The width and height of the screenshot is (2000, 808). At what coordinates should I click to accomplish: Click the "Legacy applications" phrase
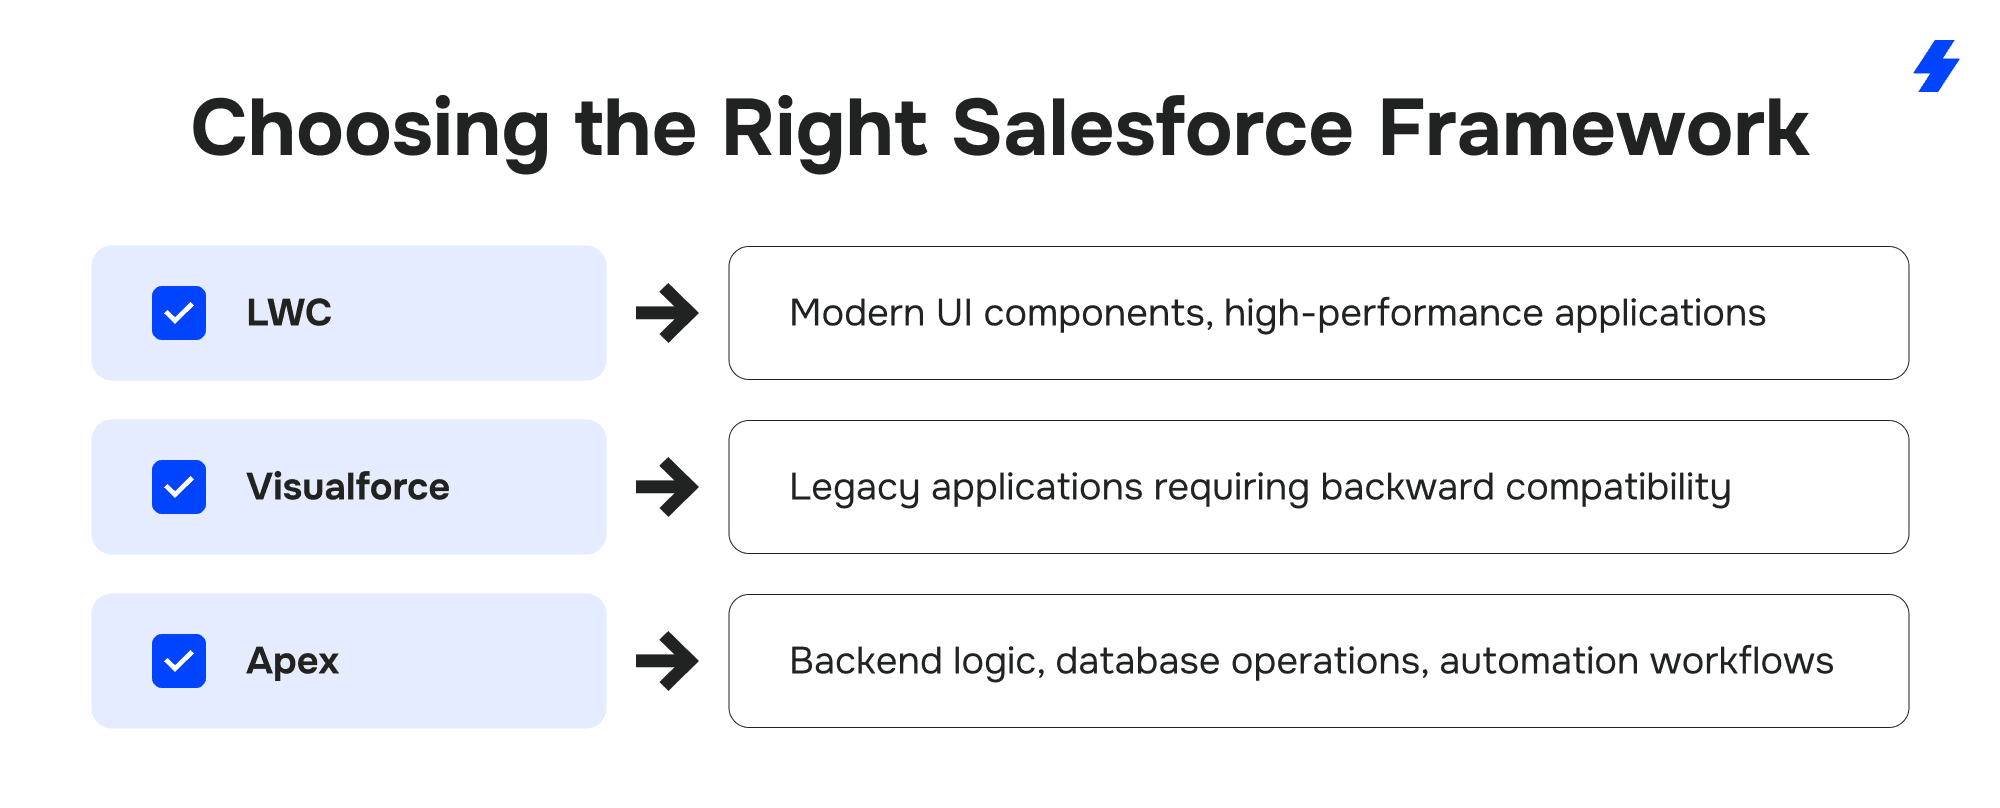tap(965, 488)
